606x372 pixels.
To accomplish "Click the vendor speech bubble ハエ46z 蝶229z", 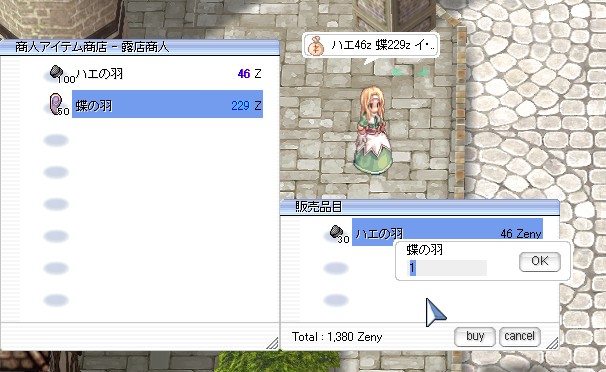I will click(x=371, y=46).
